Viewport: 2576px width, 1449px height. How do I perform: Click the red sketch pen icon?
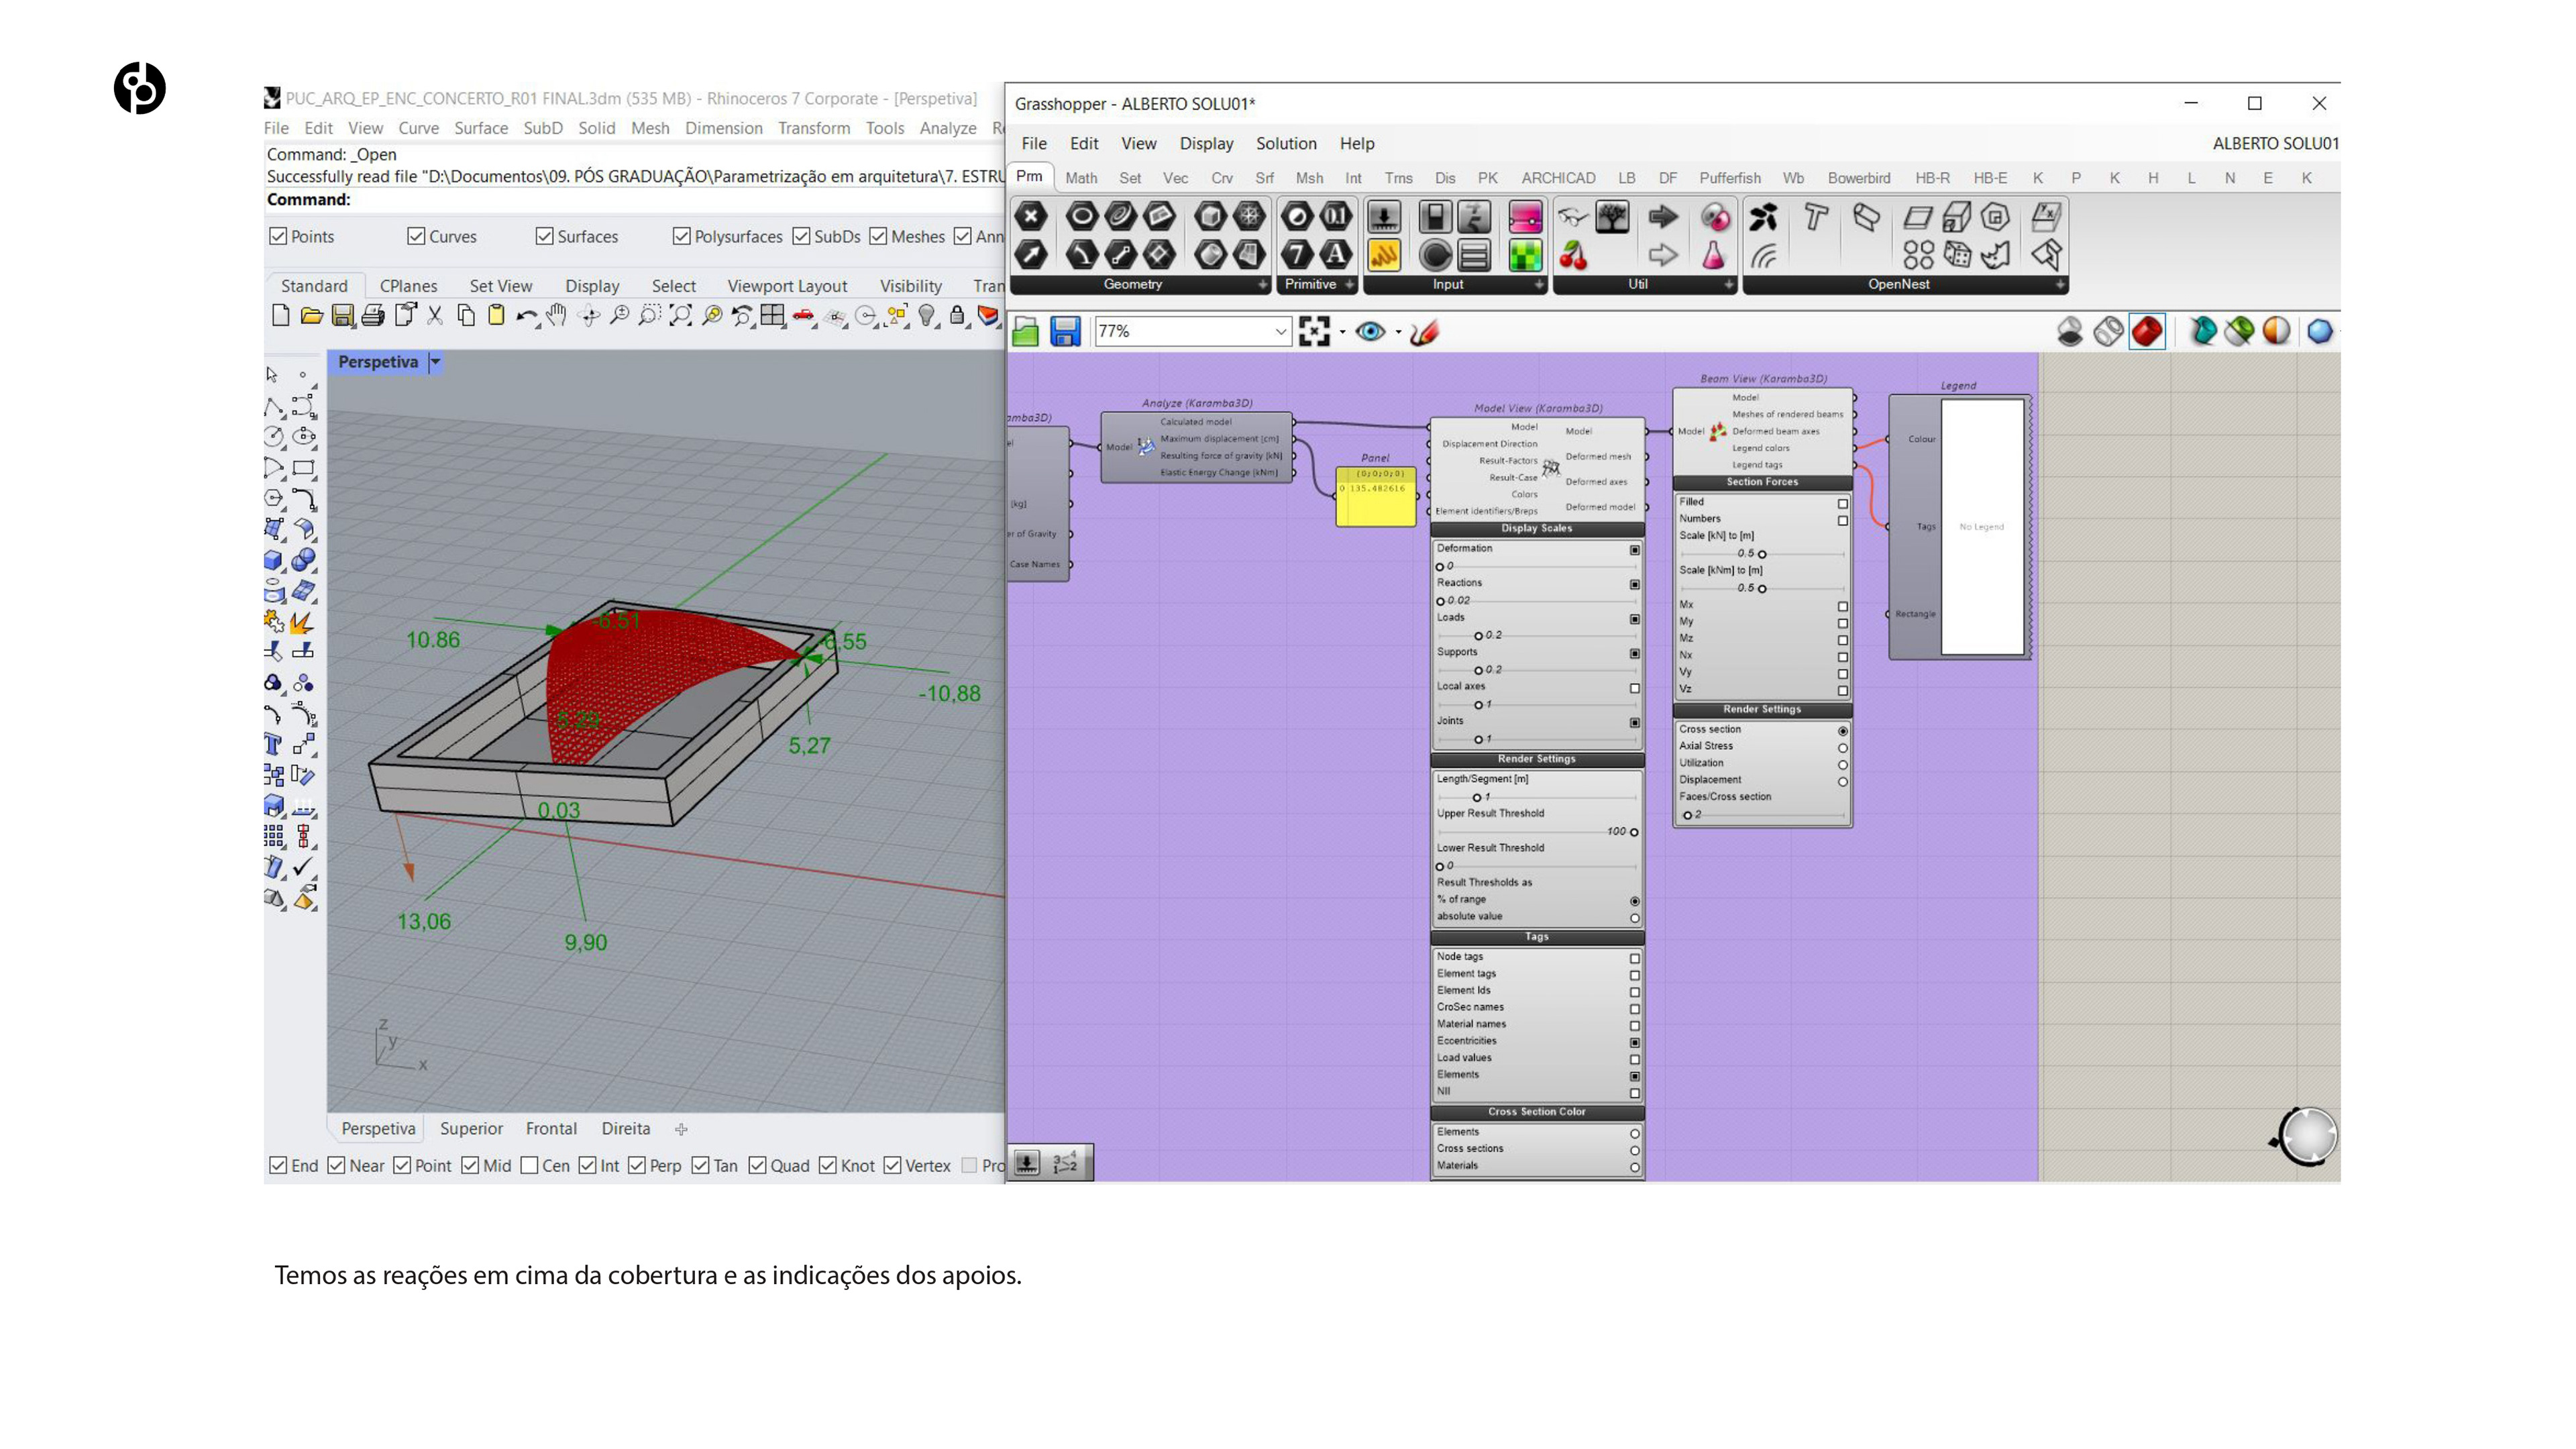[x=1424, y=332]
